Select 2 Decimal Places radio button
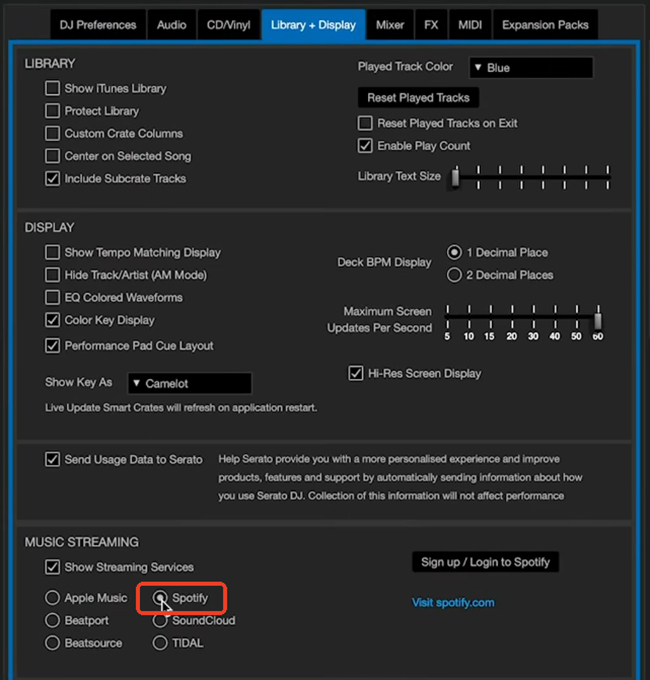Viewport: 650px width, 680px height. tap(454, 275)
